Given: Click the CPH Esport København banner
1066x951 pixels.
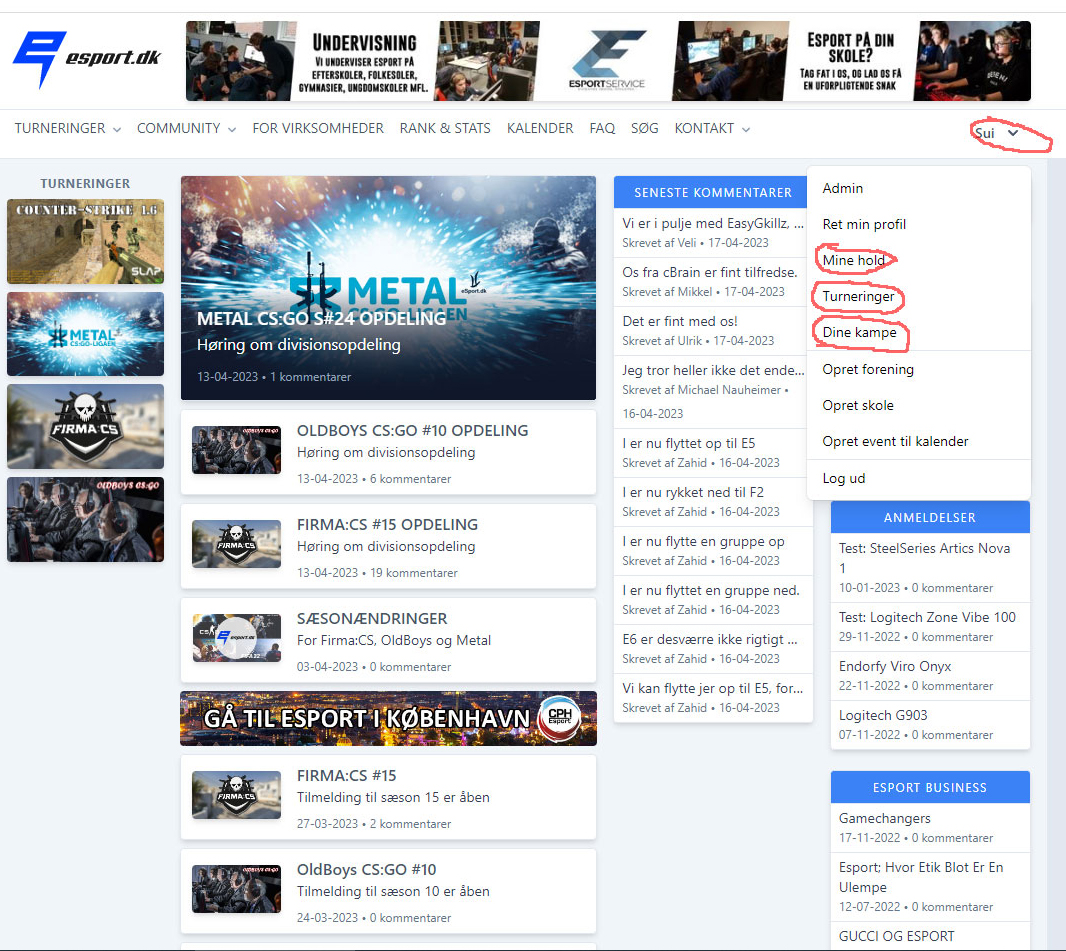Looking at the screenshot, I should (388, 718).
